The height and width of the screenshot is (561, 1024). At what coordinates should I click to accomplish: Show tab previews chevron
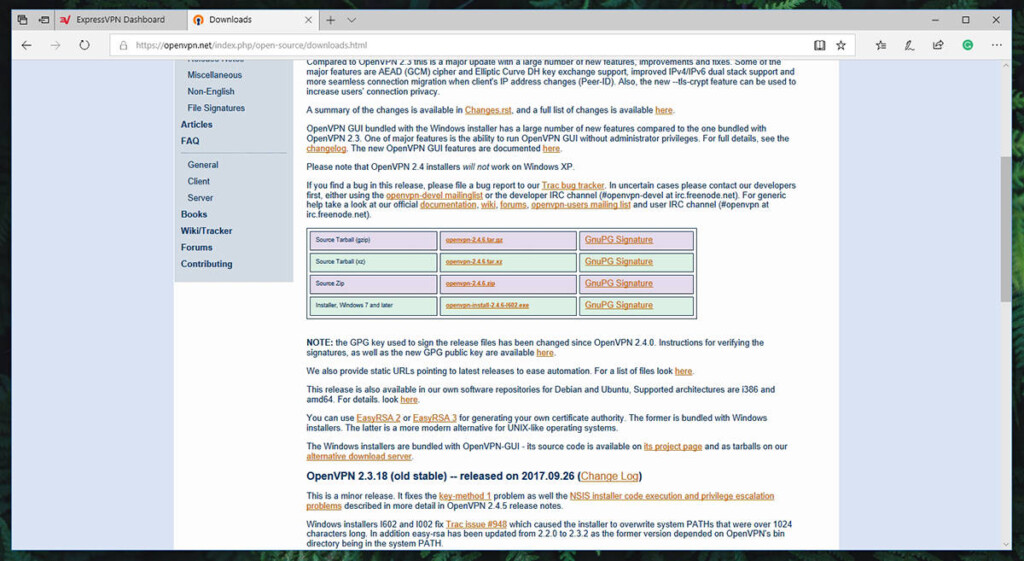[x=351, y=20]
